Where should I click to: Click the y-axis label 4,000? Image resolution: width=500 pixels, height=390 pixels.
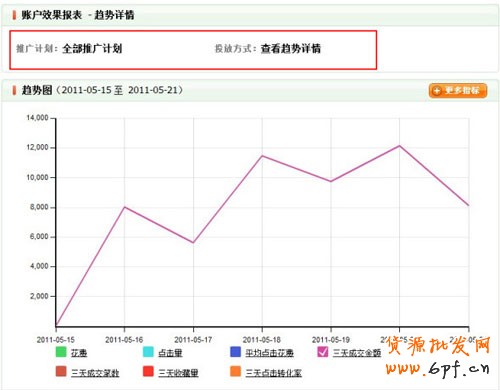[39, 266]
